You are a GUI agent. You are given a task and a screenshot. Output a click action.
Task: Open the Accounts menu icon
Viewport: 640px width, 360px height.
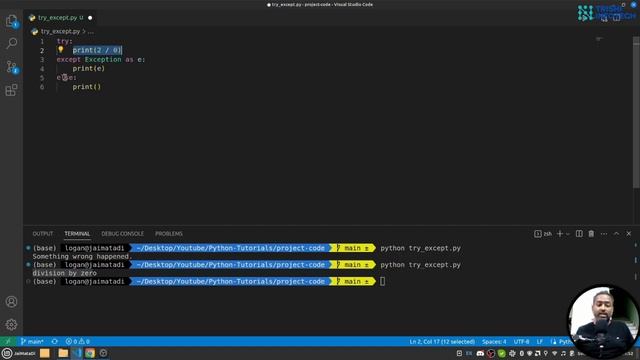coord(11,302)
